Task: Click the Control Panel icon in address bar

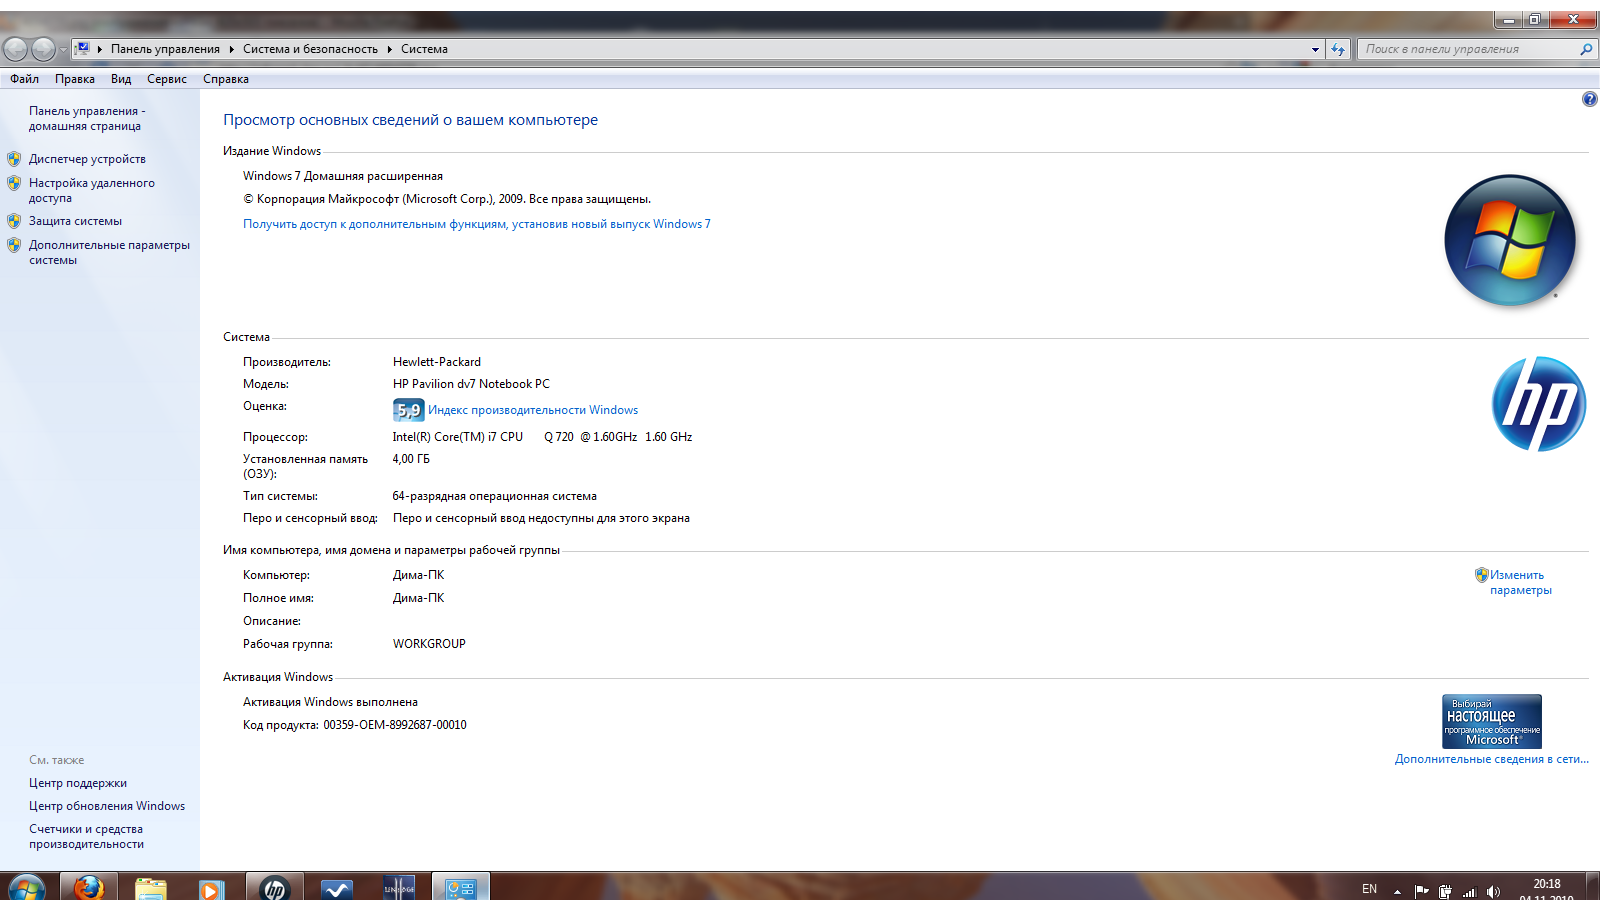Action: coord(83,48)
